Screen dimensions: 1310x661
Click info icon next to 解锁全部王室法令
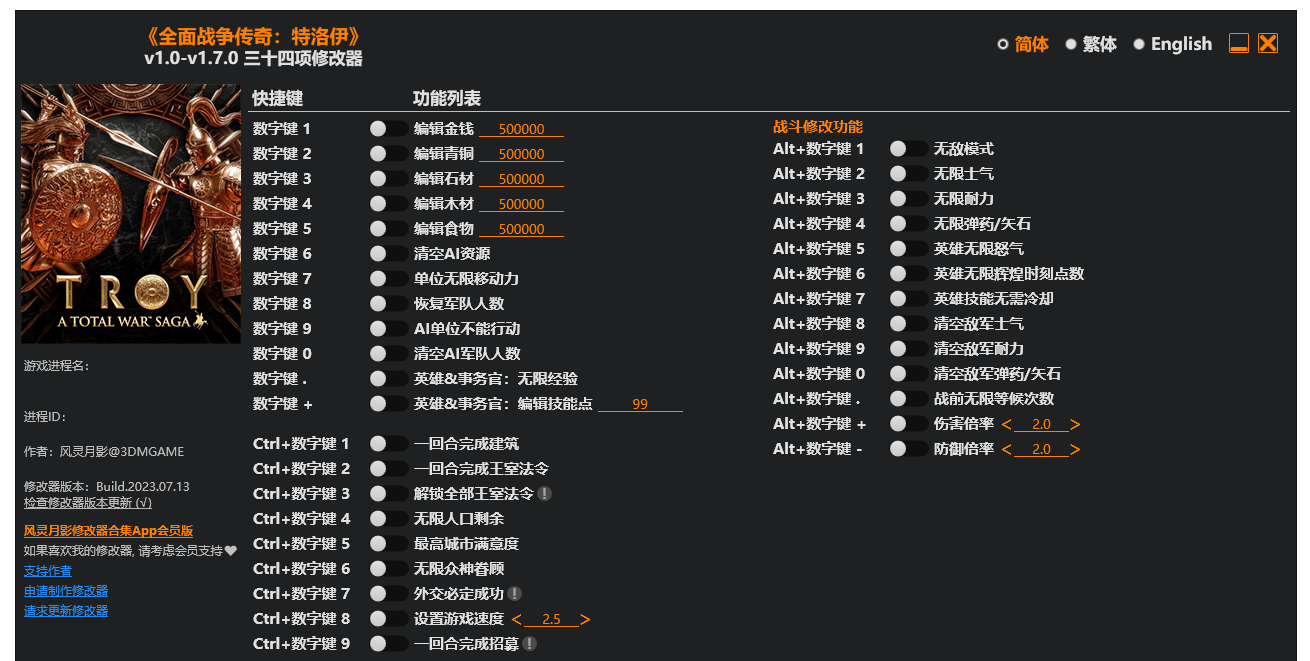click(544, 494)
